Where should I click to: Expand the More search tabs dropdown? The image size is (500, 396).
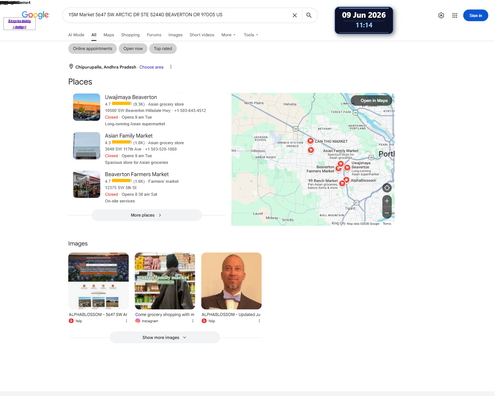click(228, 35)
